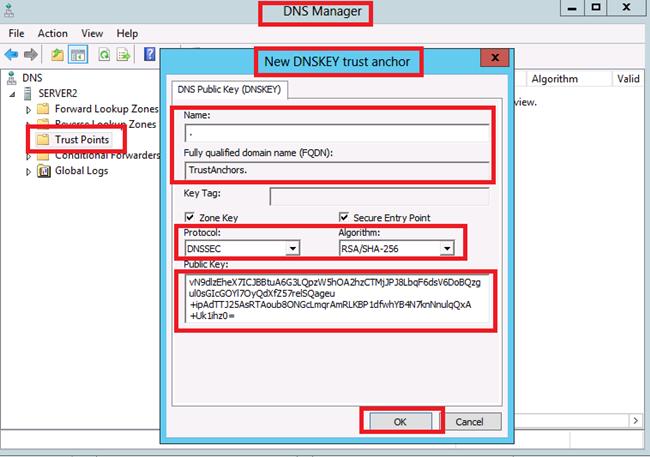Open the Action menu
The width and height of the screenshot is (650, 457).
point(52,33)
